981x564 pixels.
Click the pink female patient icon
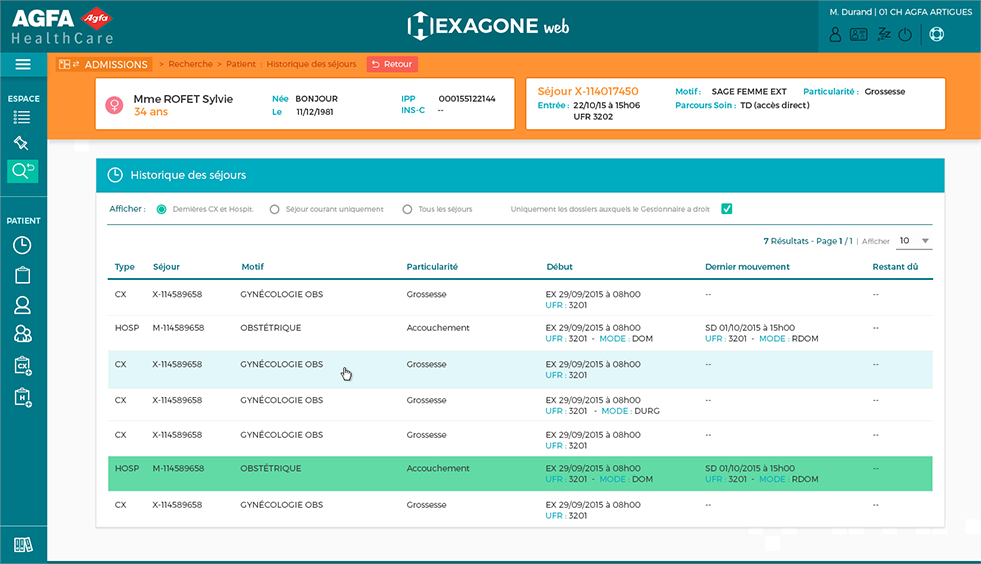tap(114, 105)
